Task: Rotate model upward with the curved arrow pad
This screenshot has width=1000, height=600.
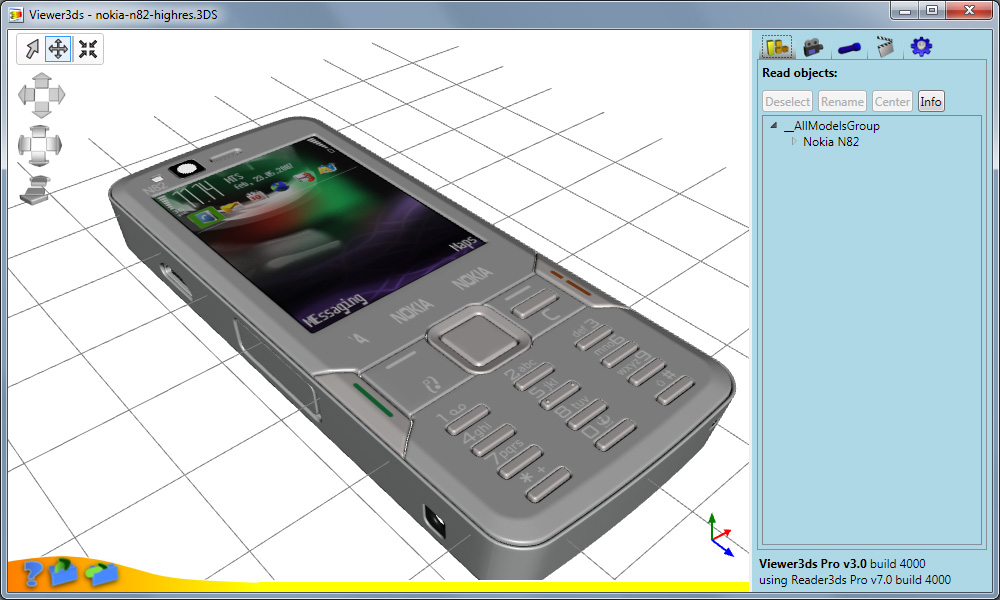Action: (40, 131)
